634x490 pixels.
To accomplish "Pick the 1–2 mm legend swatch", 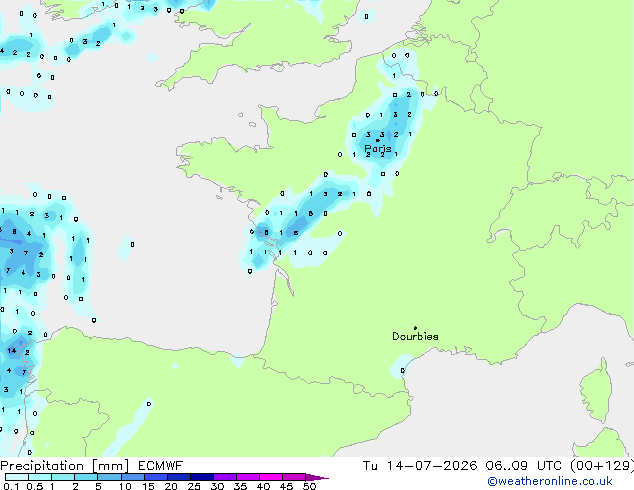I will tap(63, 477).
